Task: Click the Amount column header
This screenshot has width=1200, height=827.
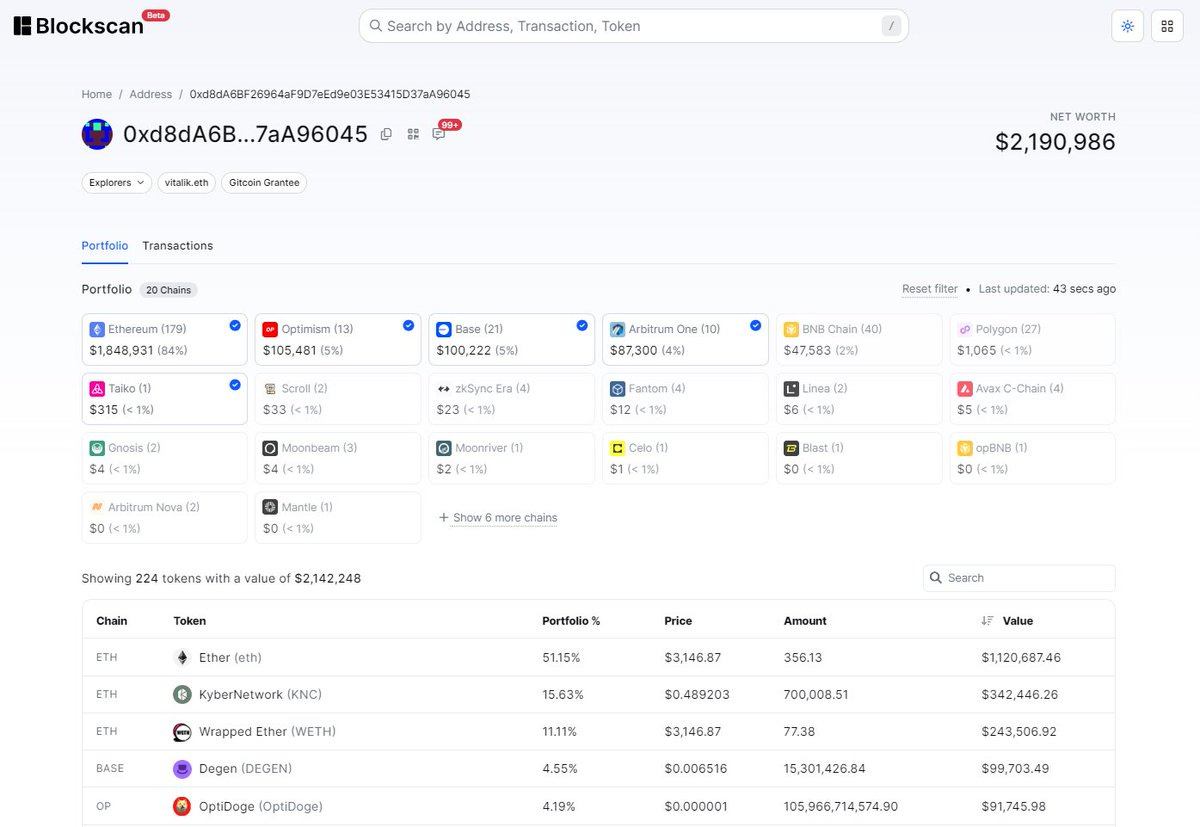Action: (805, 621)
